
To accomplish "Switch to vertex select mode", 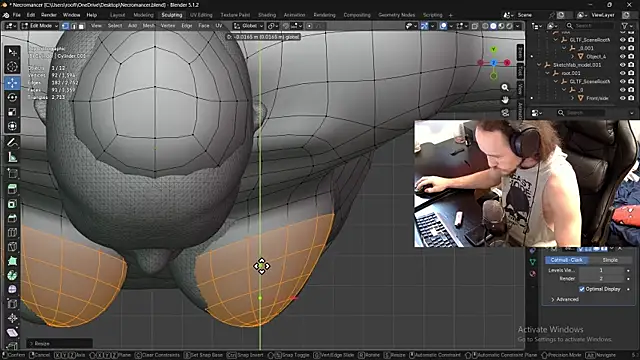I will coord(65,26).
